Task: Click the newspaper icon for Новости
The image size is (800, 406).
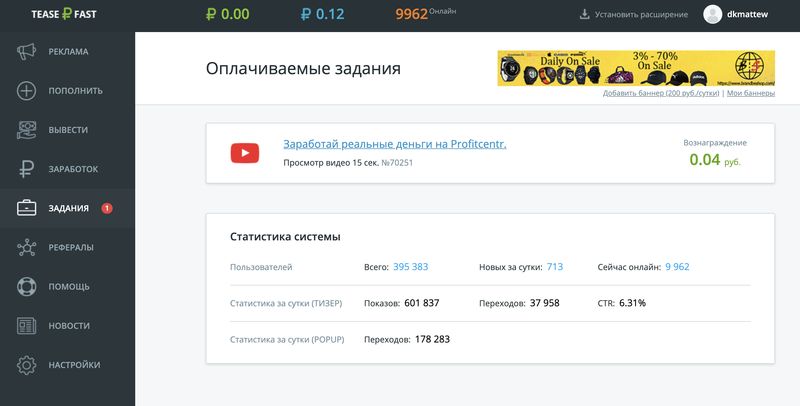Action: [x=27, y=326]
